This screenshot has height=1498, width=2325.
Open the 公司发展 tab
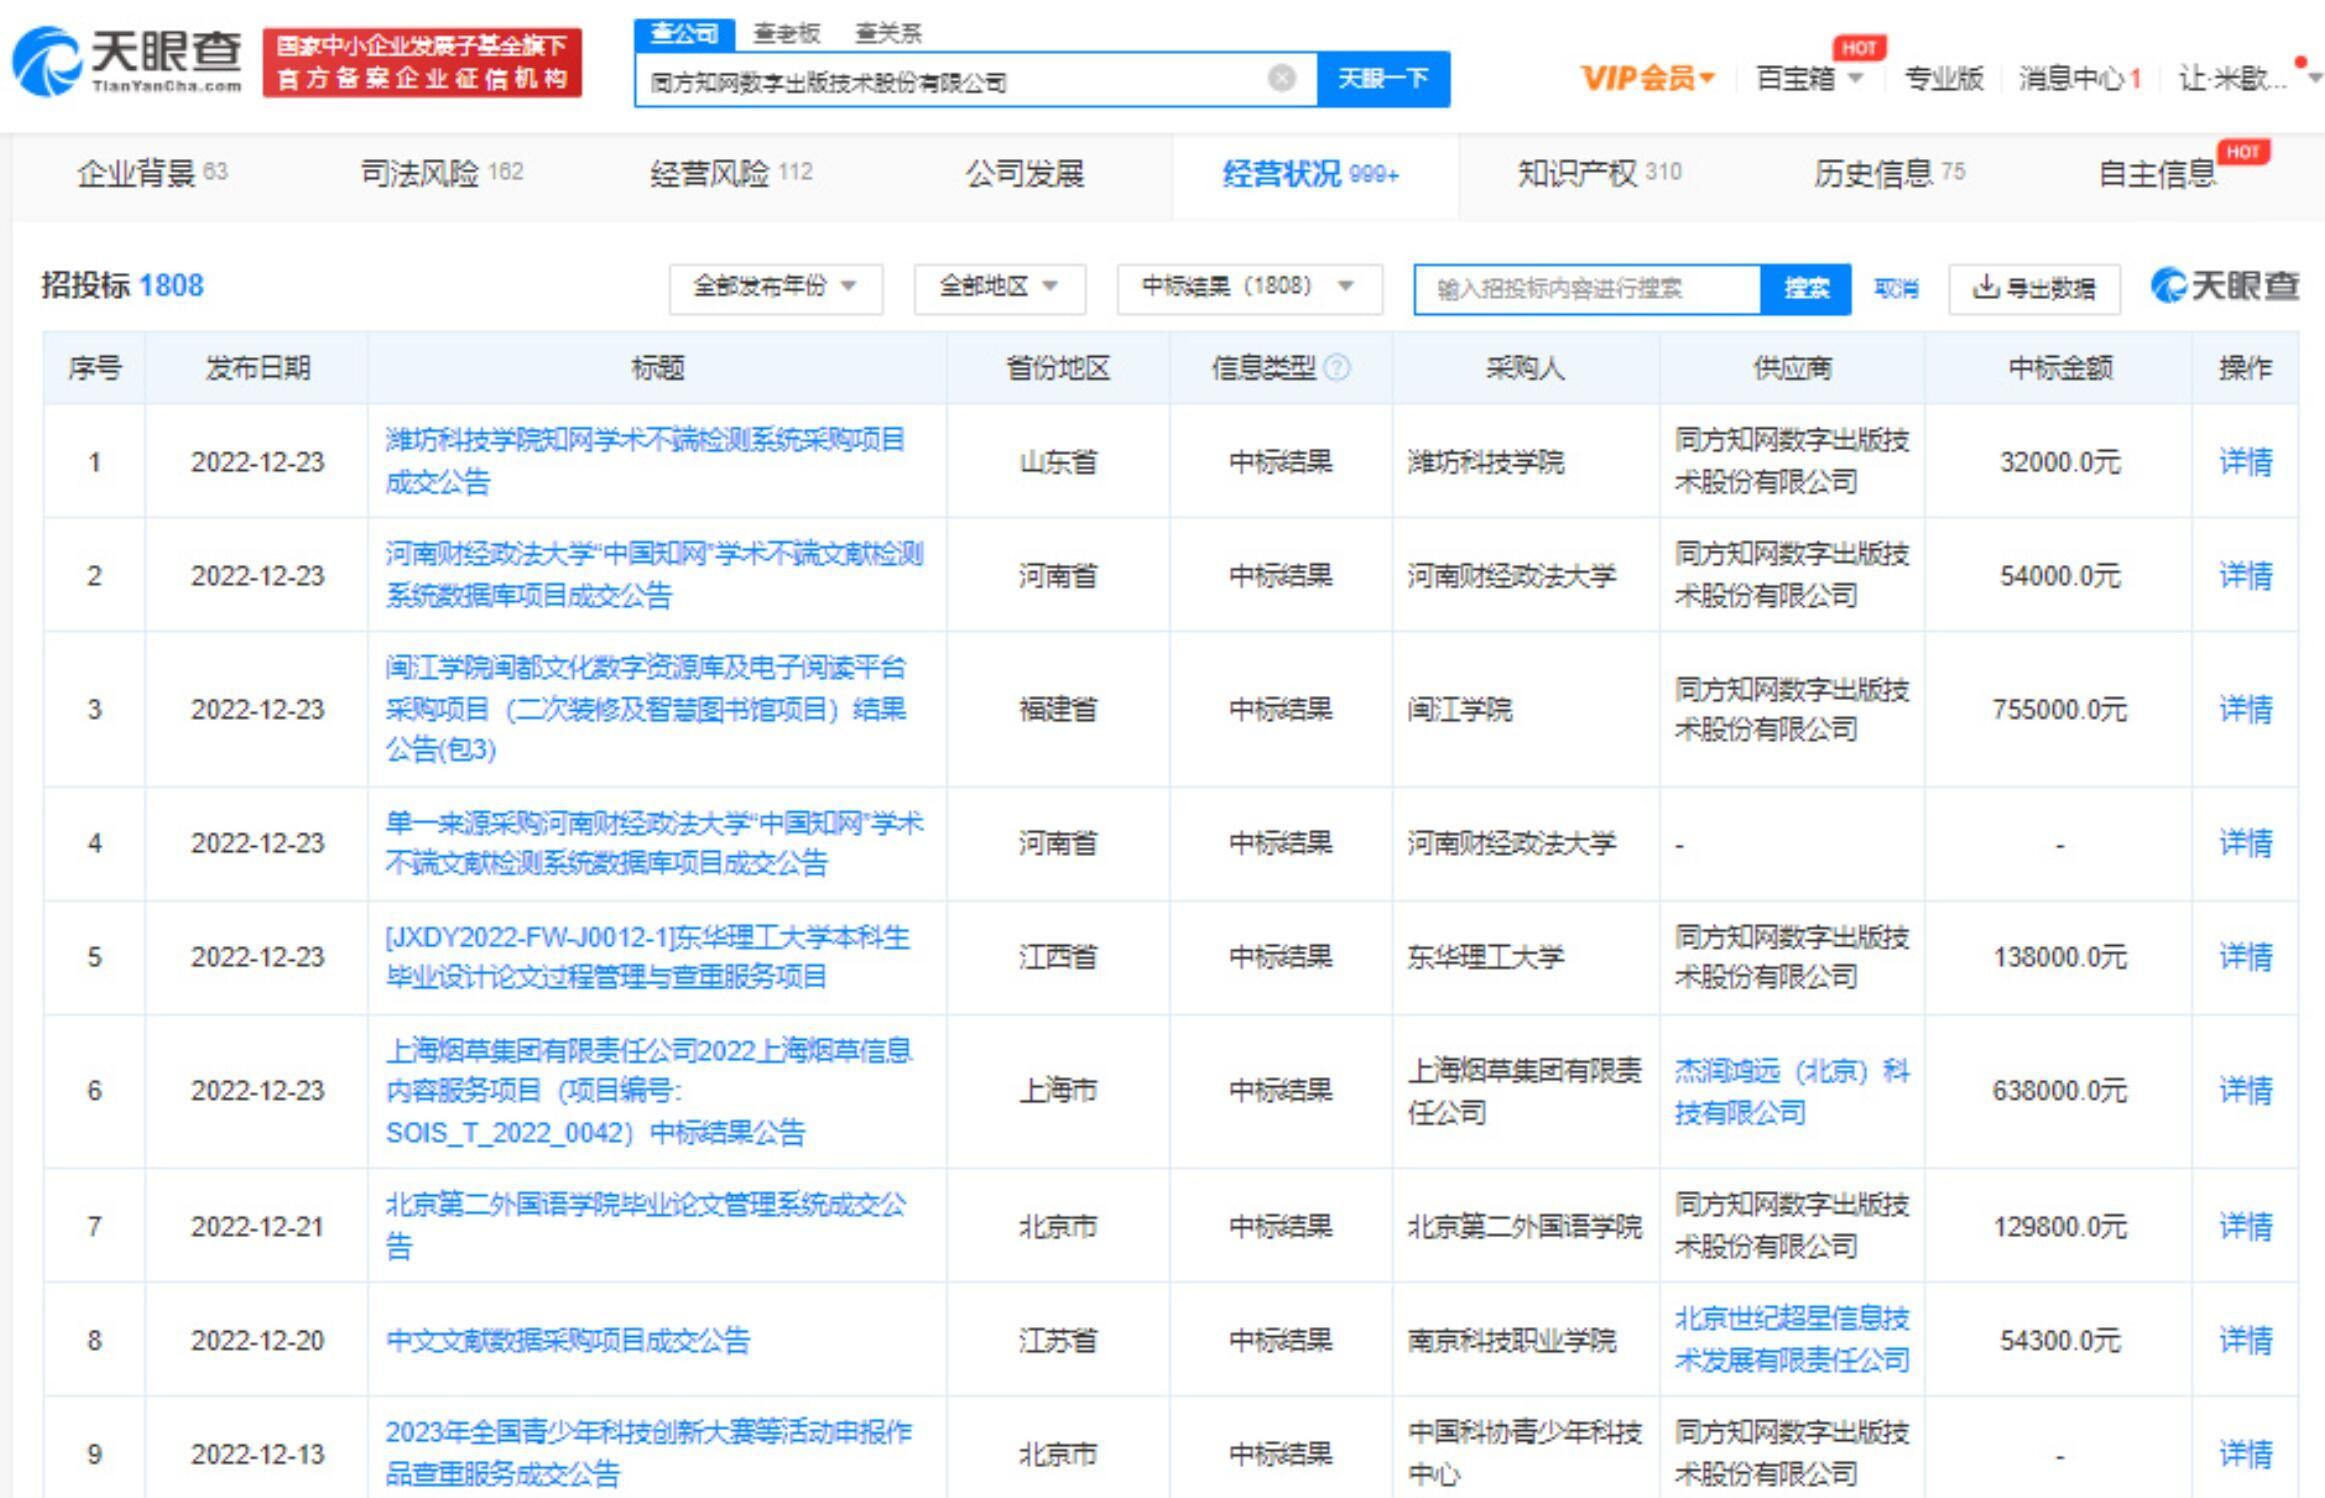pyautogui.click(x=1024, y=174)
